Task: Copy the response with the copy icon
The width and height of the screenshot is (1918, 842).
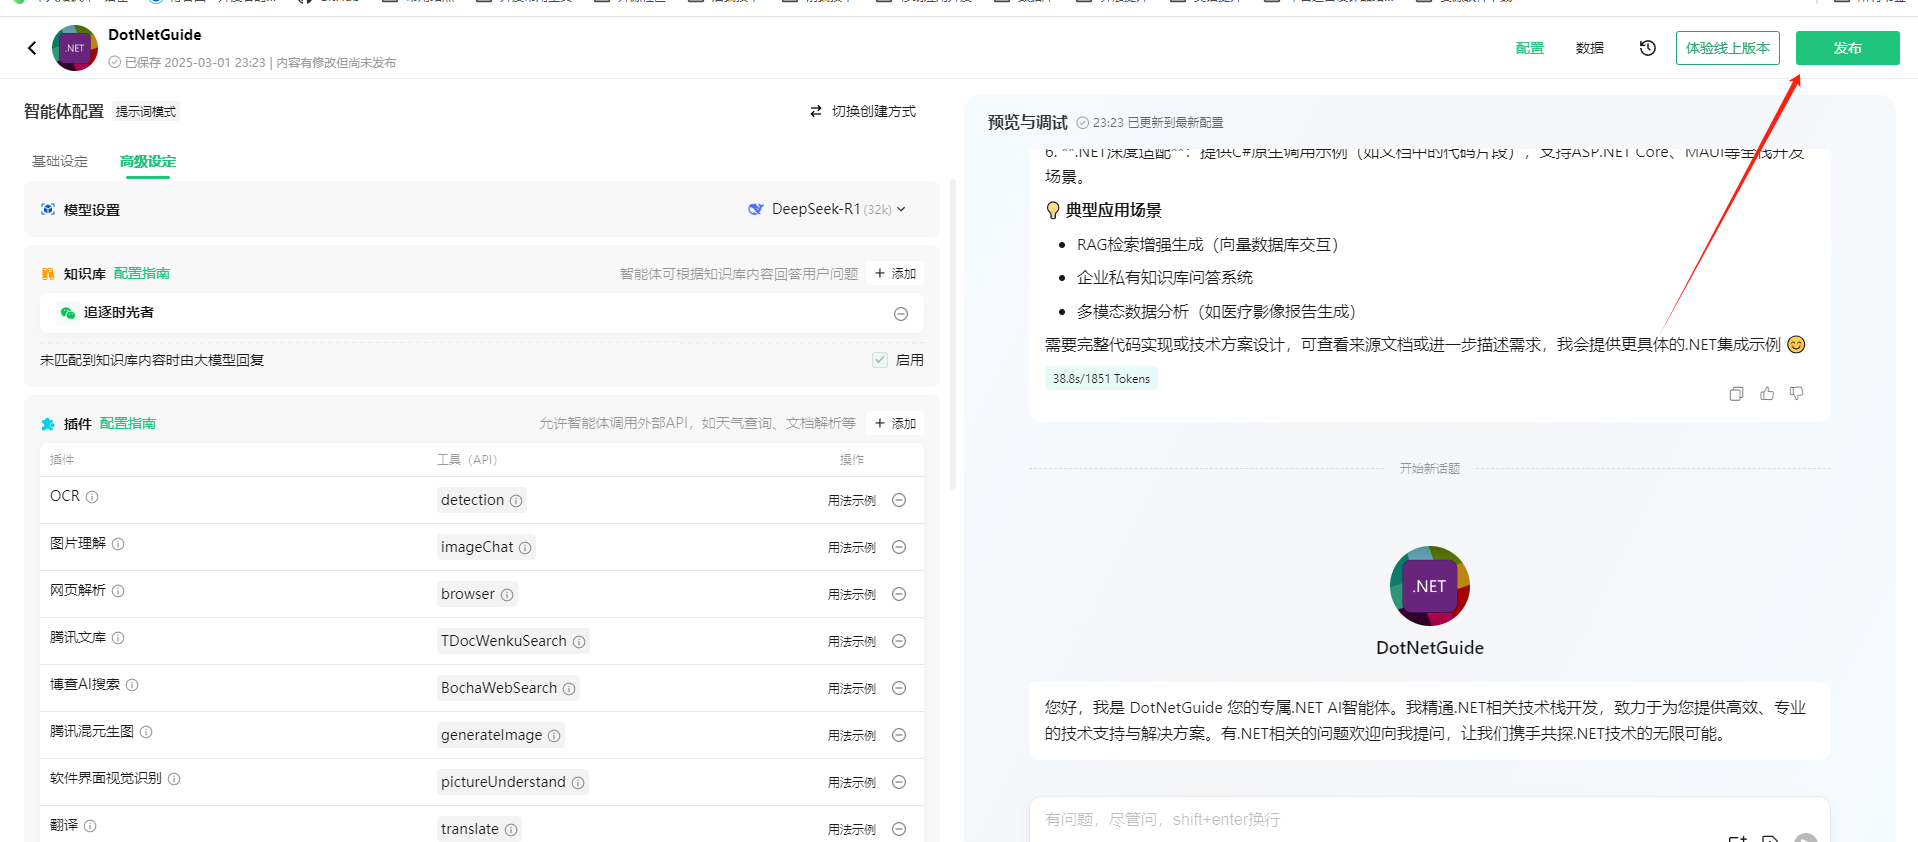Action: coord(1736,394)
